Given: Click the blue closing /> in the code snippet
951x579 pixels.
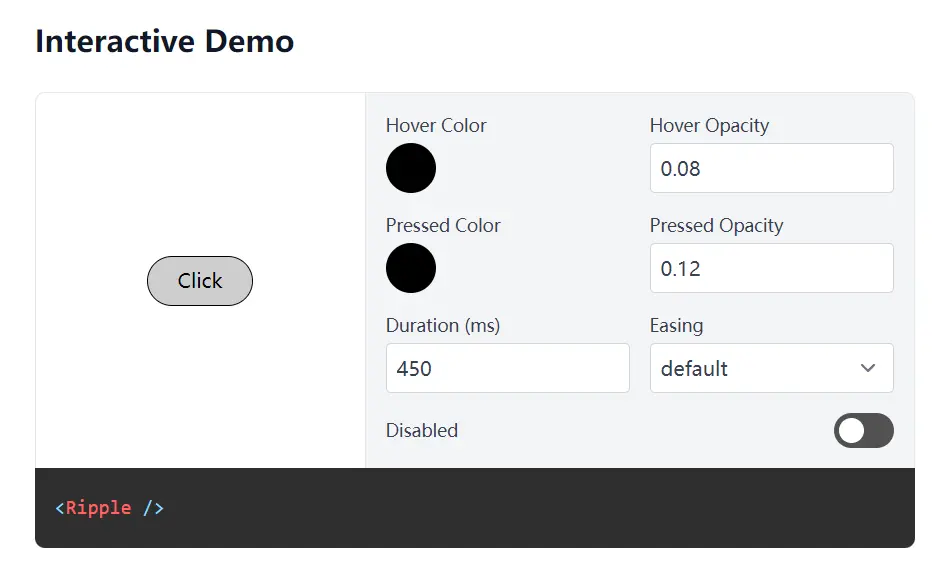Looking at the screenshot, I should [153, 508].
